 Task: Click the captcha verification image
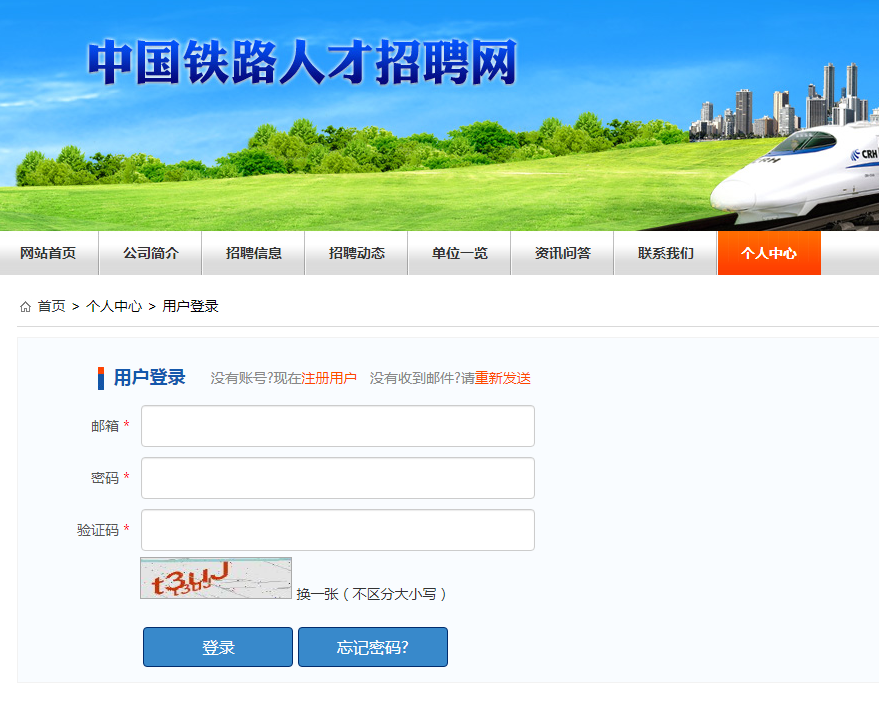tap(216, 579)
